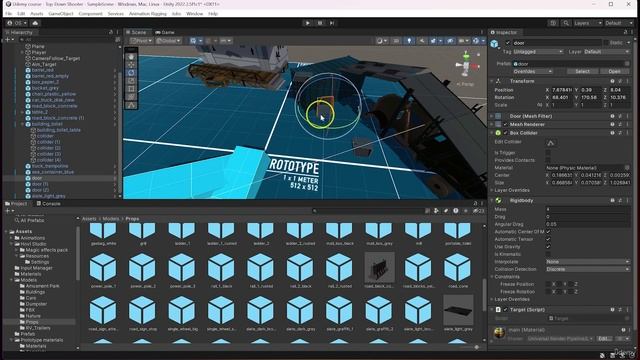This screenshot has height=360, width=640.
Task: Toggle 2D view mode in Scene toolbar
Action: (x=396, y=41)
